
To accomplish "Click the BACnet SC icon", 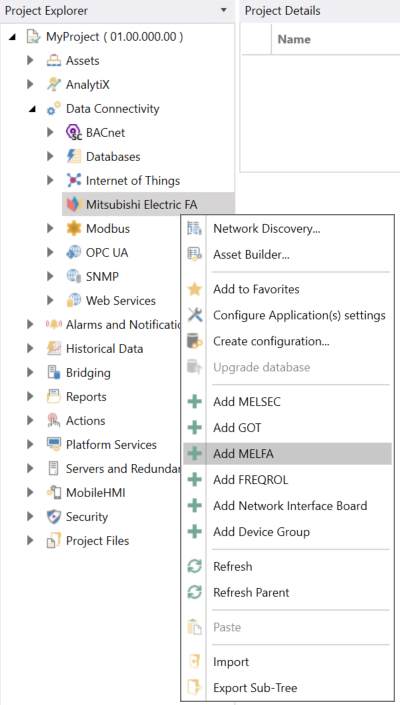I will (74, 133).
